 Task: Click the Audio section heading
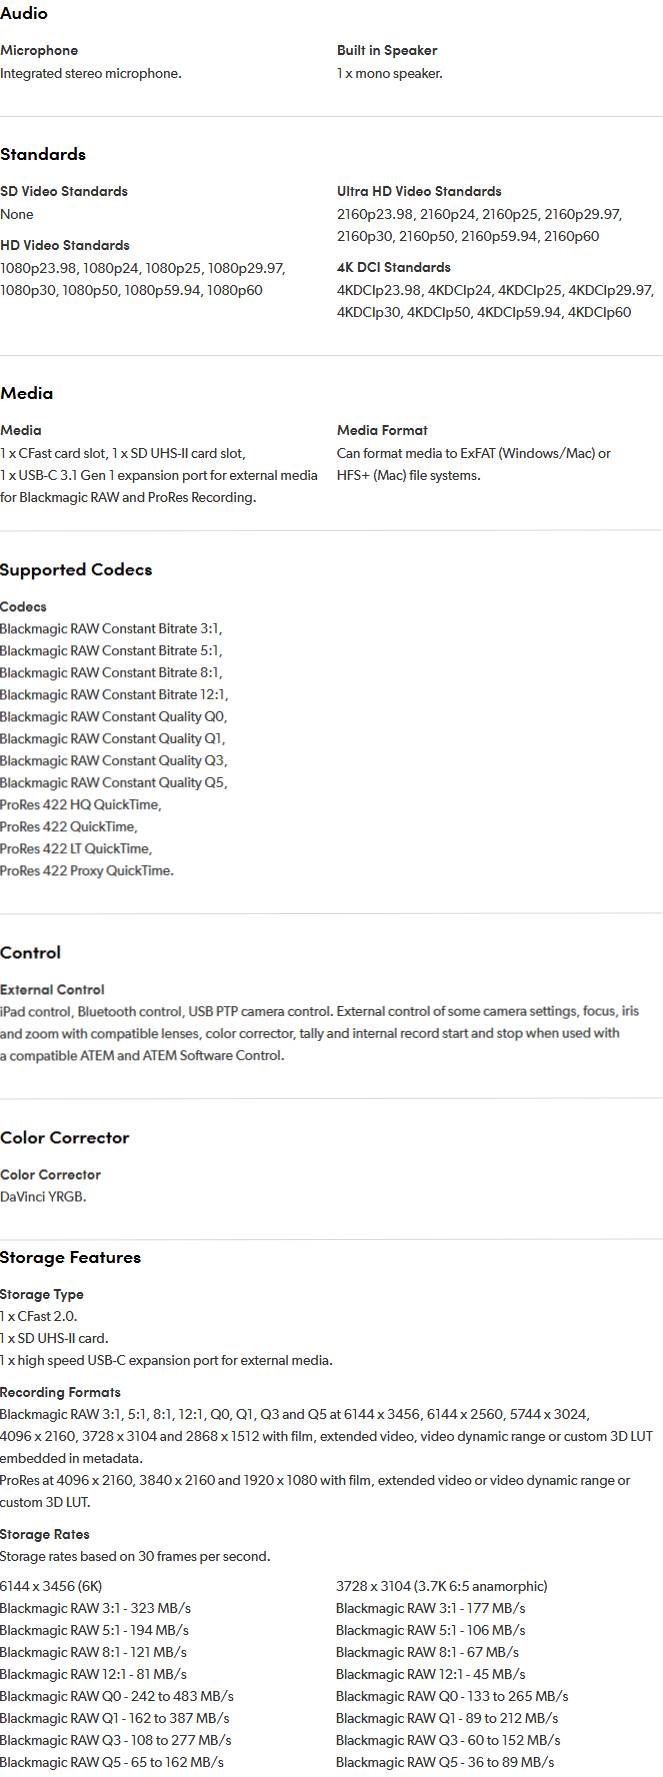24,13
